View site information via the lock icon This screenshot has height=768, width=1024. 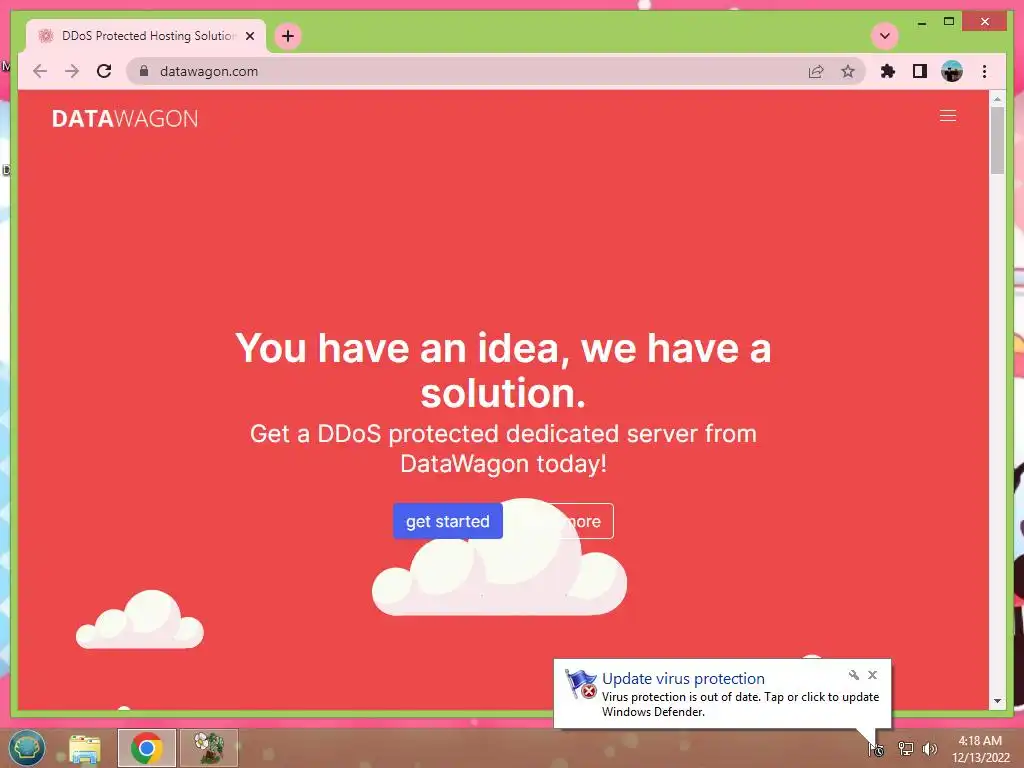point(144,71)
